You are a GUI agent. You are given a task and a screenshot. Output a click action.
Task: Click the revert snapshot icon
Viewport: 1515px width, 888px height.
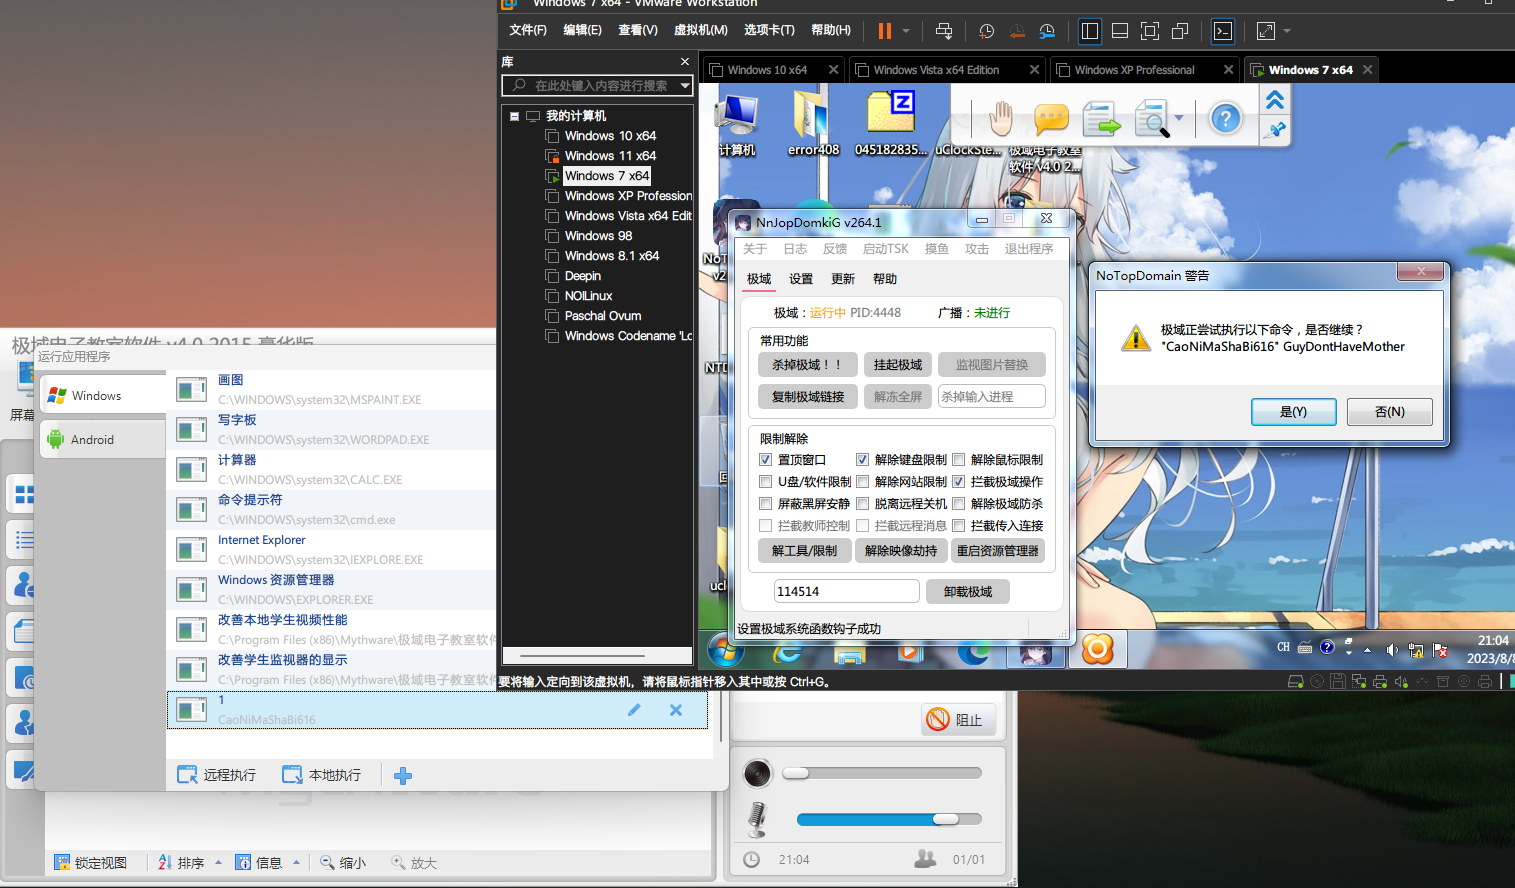click(x=1017, y=31)
